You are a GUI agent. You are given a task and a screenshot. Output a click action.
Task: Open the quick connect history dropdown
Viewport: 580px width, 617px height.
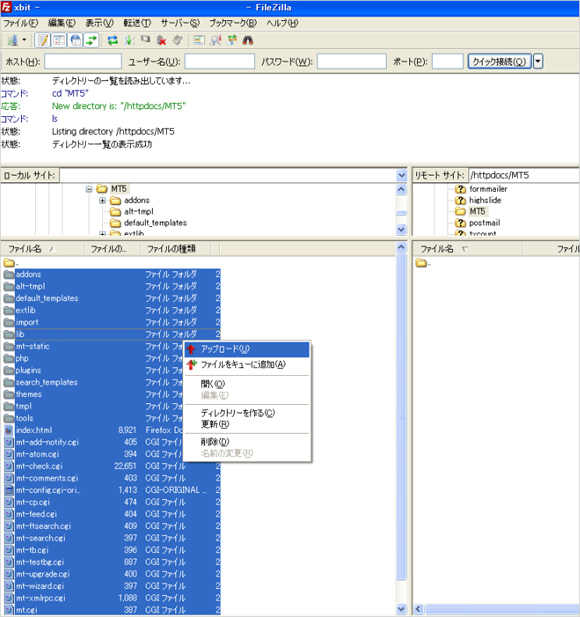click(538, 61)
